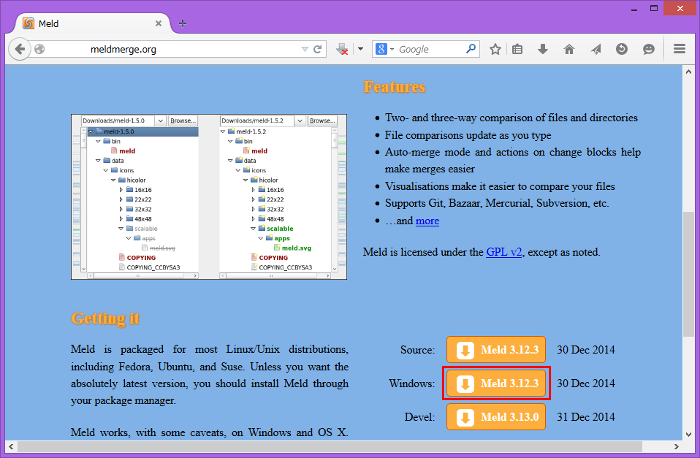Click the vertical scrollbar up arrow
Viewport: 700px width, 458px height.
(x=688, y=71)
